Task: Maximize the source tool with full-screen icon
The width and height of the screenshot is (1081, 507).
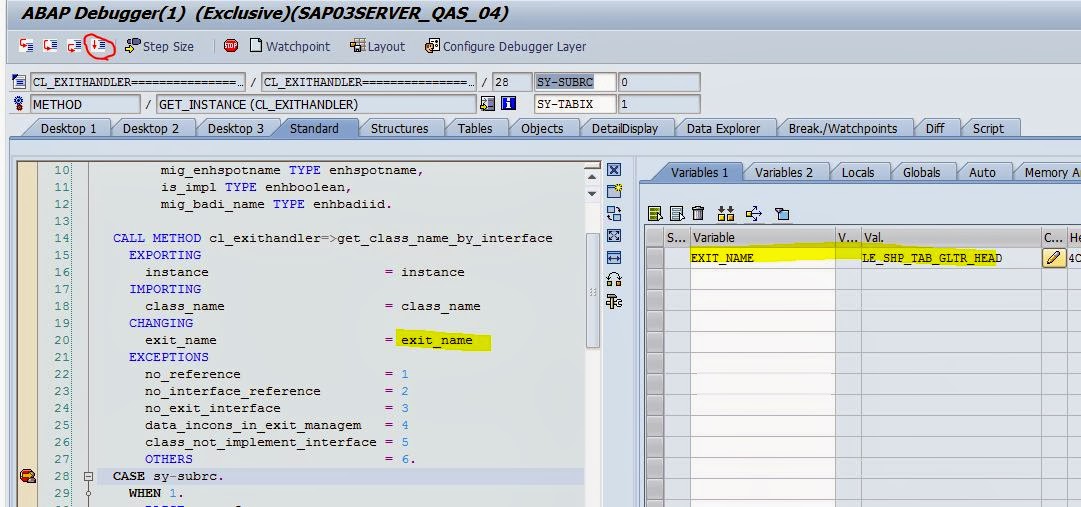Action: (x=614, y=235)
